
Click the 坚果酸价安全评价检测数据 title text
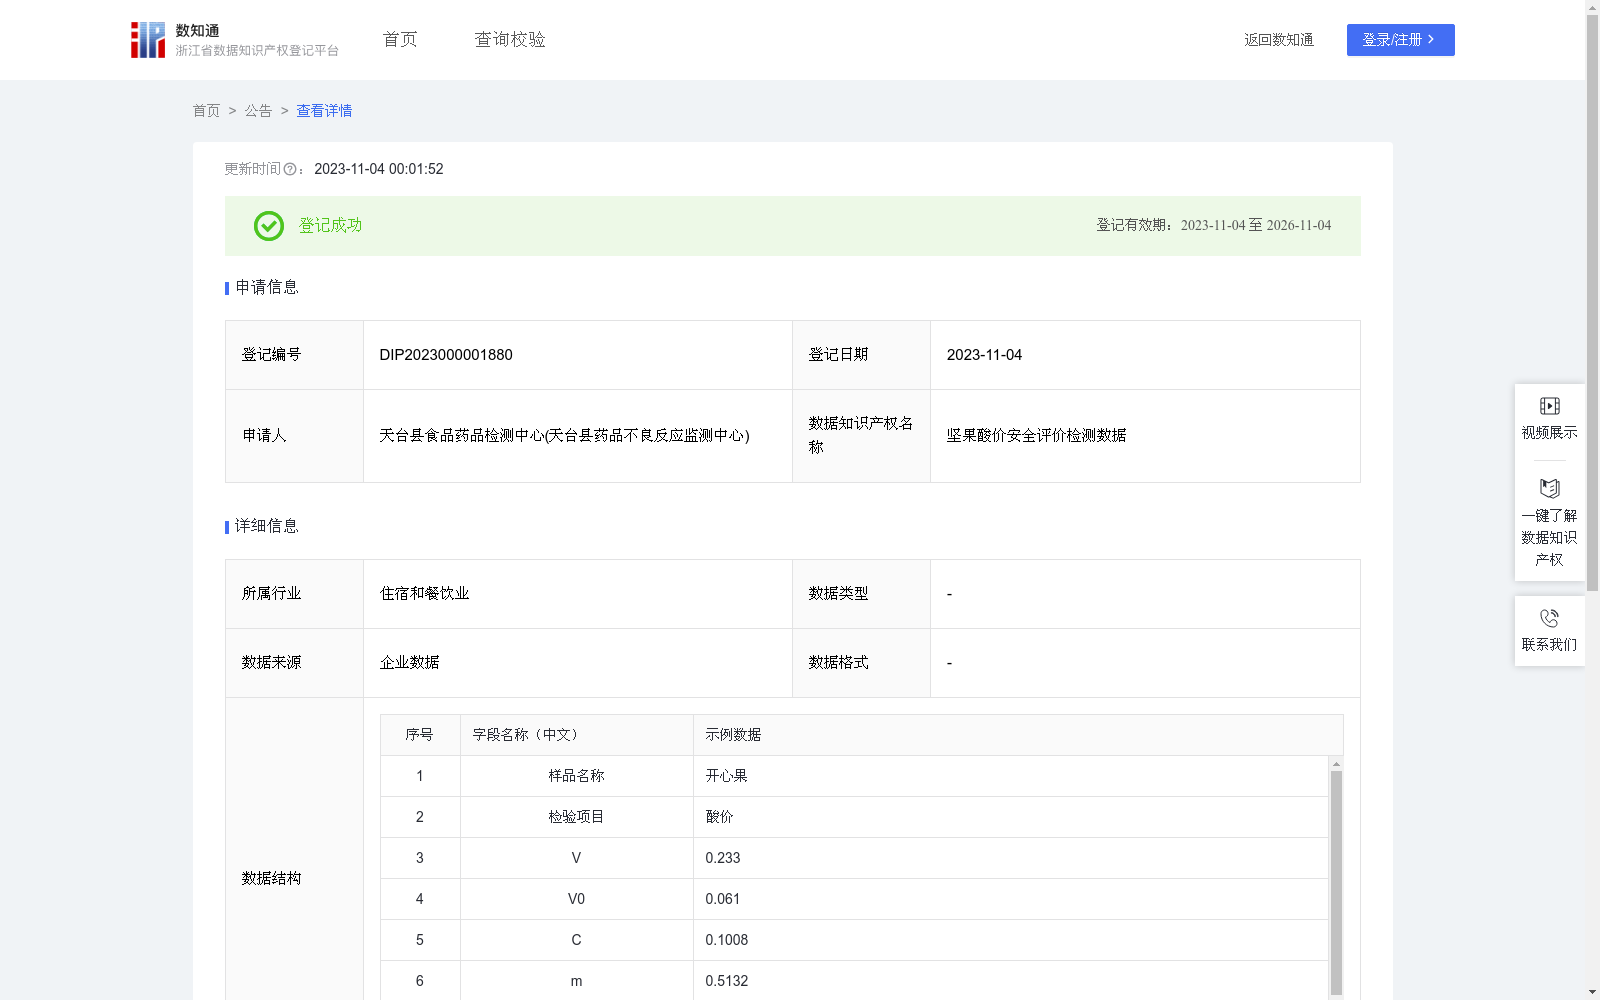click(x=1037, y=436)
